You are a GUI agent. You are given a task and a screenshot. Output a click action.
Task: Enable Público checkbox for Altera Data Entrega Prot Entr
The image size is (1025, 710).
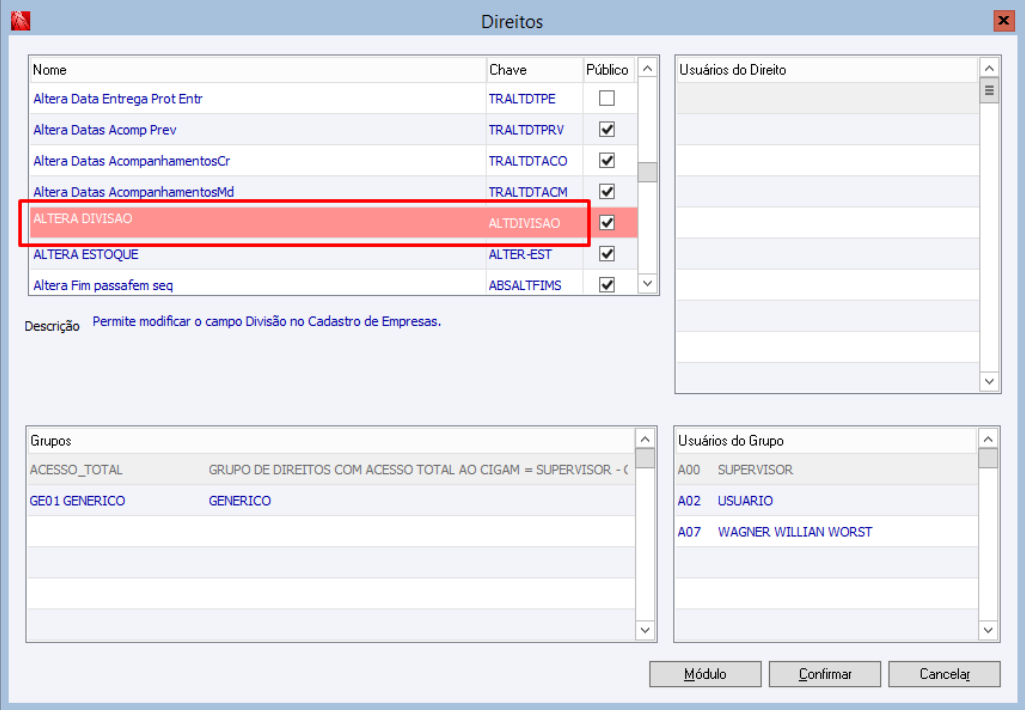607,98
